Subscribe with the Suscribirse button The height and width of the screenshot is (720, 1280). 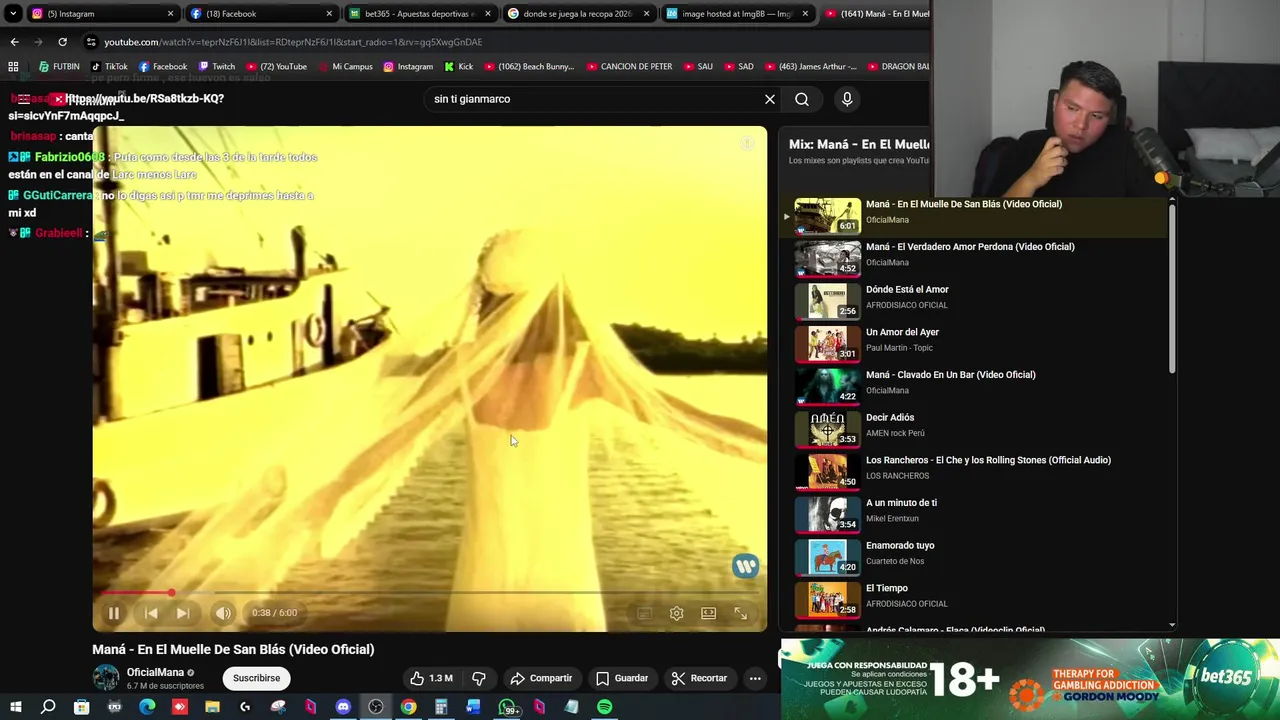pyautogui.click(x=256, y=678)
